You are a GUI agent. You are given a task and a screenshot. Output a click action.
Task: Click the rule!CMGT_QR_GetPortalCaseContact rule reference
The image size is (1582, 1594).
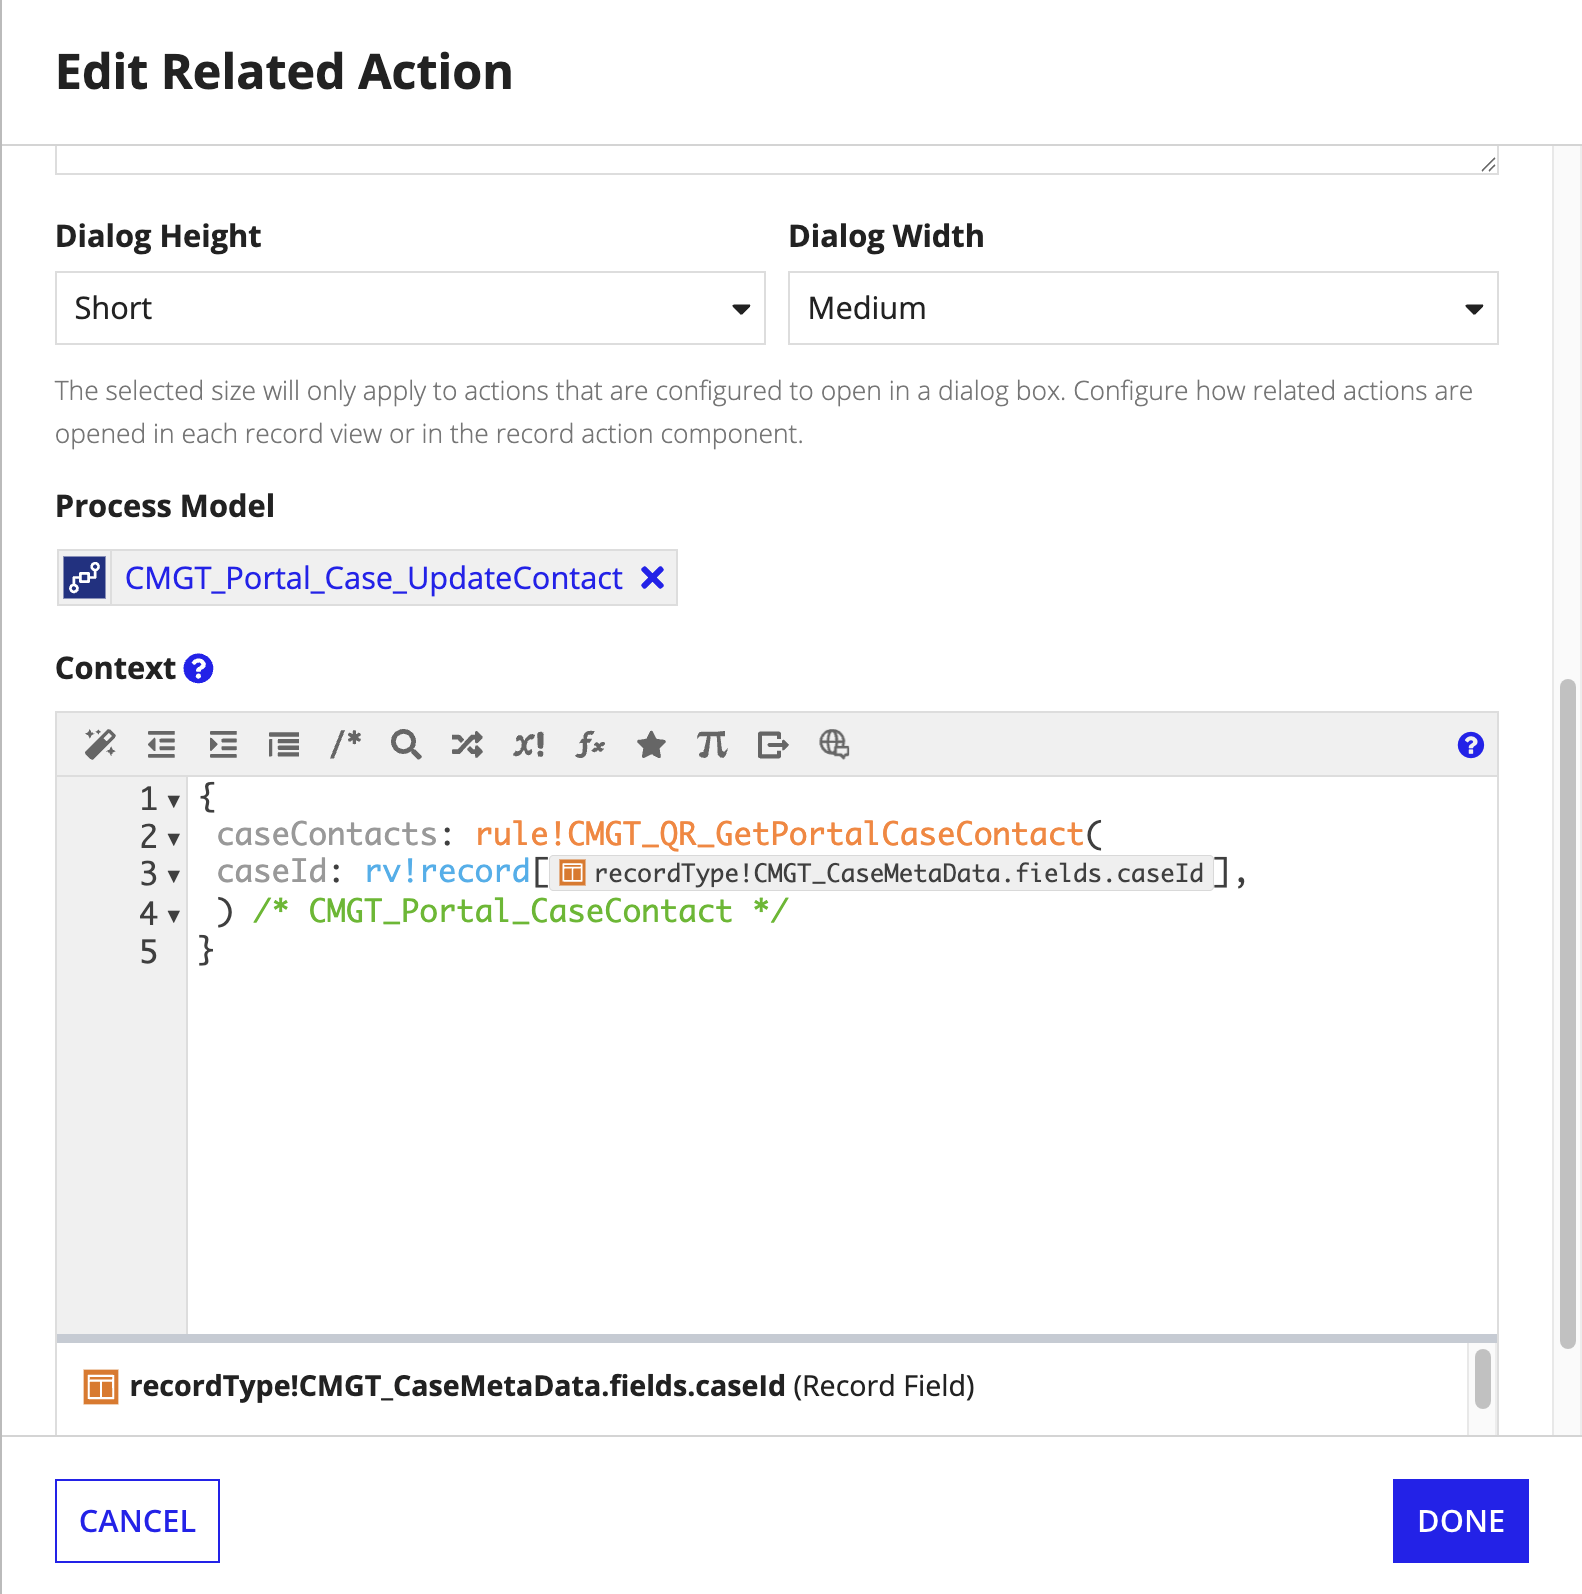coord(780,834)
